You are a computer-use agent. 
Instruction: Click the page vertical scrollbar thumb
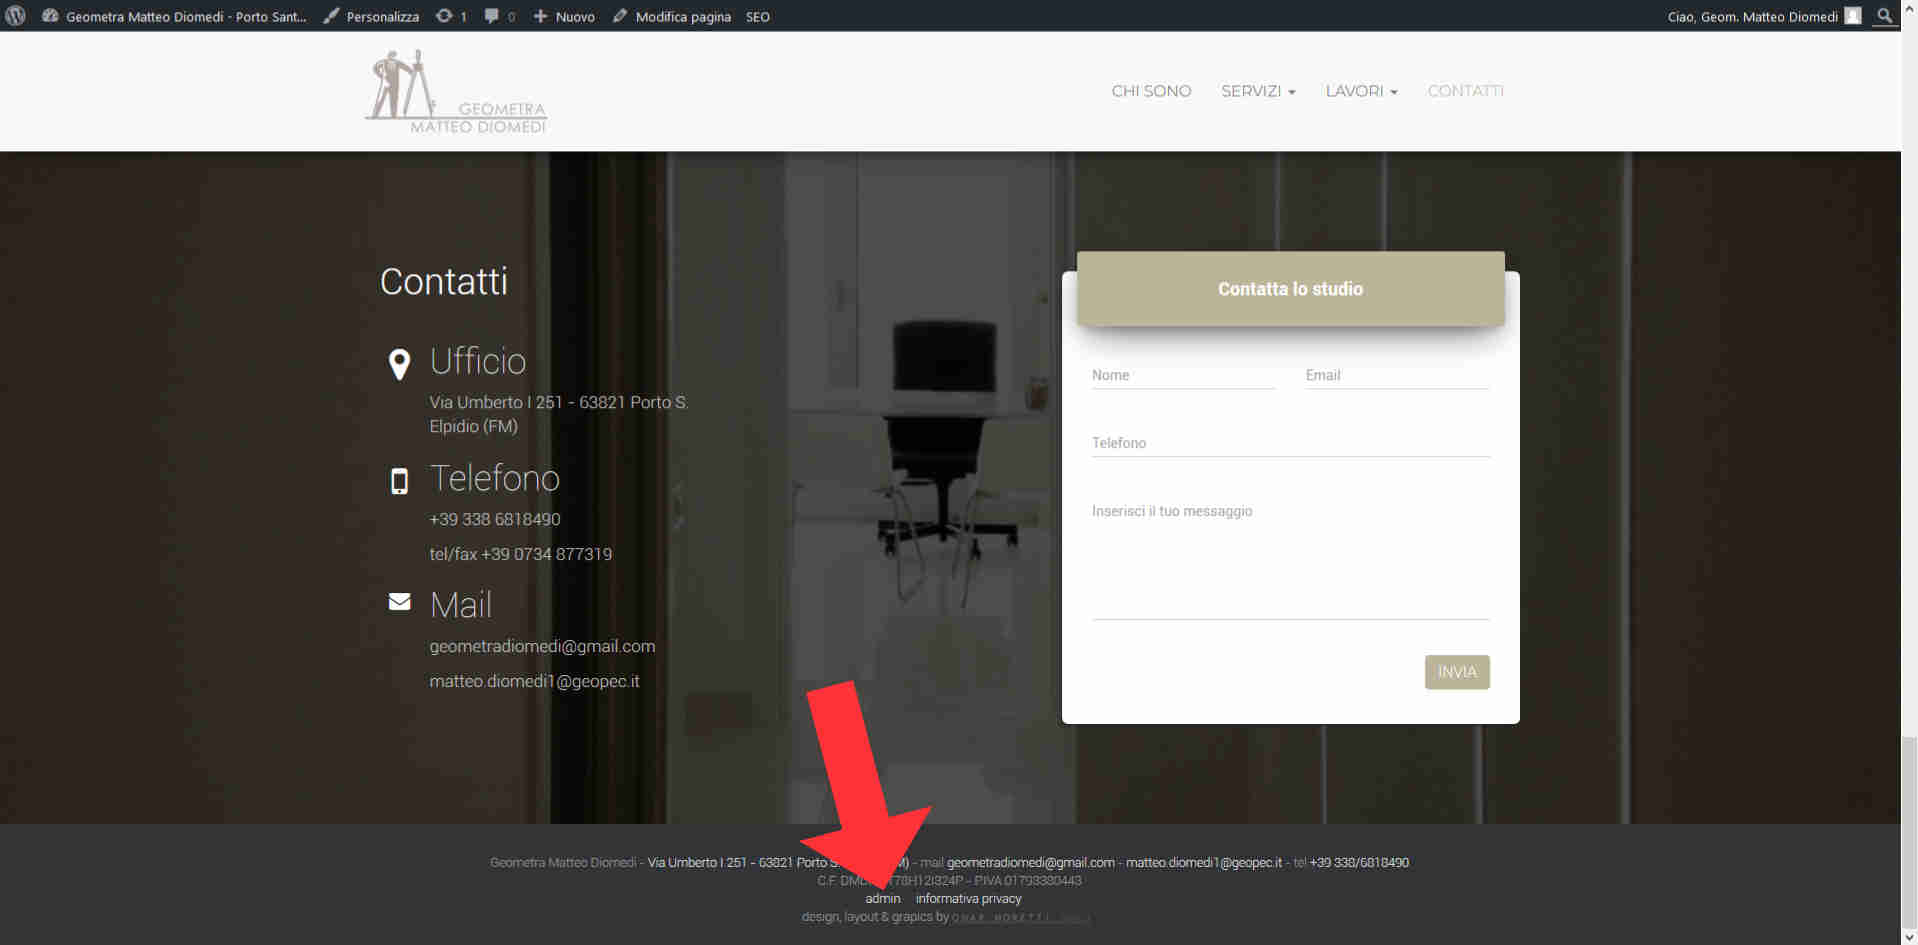point(1909,833)
